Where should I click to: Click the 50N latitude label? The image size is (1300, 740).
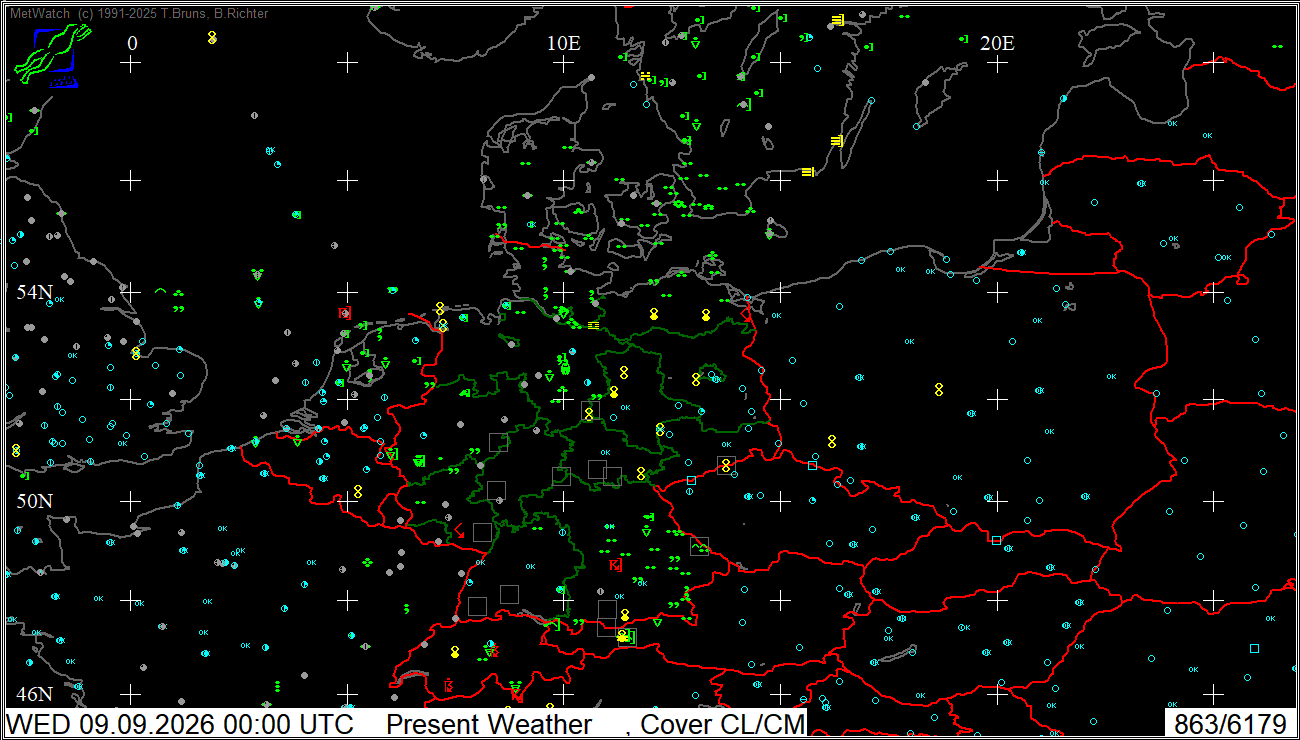tap(34, 500)
